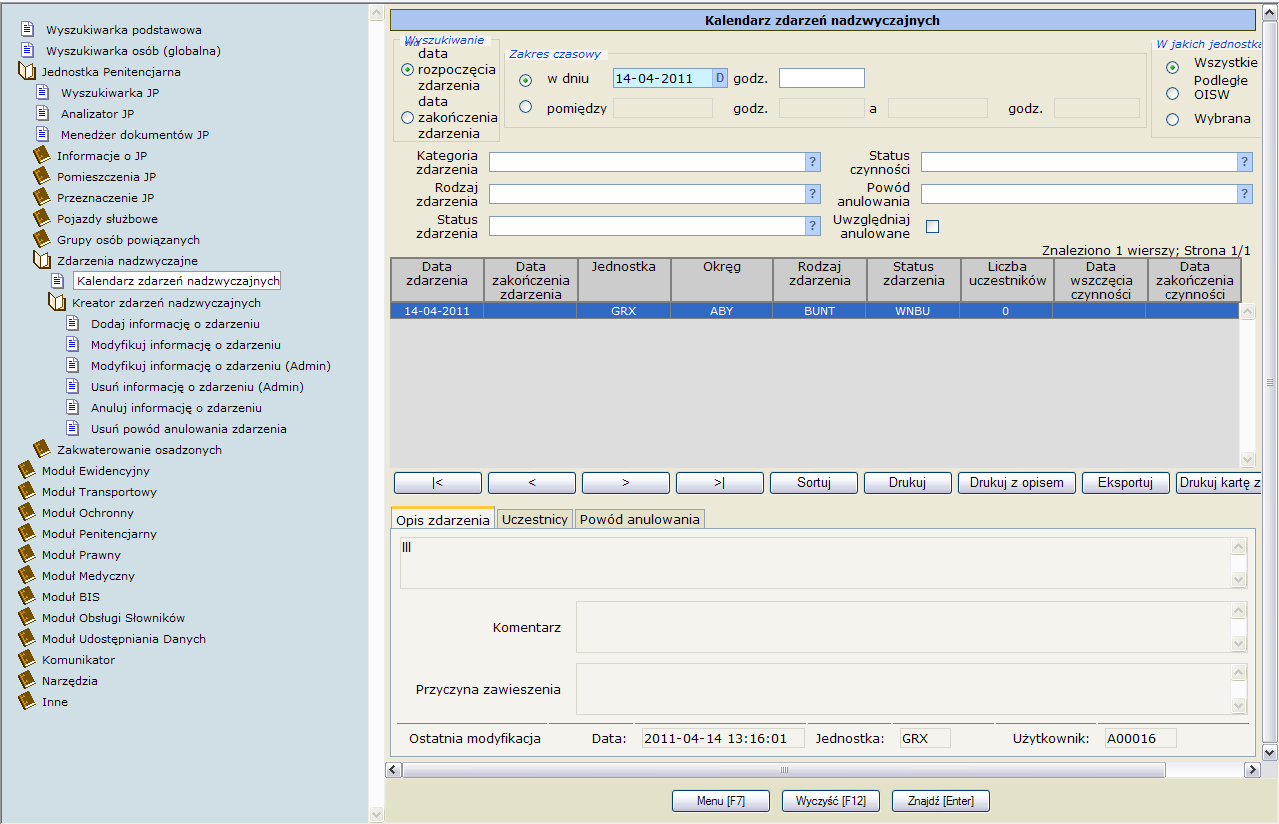Open help lookup for Kategoria zdarzenia
Viewport: 1279px width, 824px height.
[x=813, y=162]
